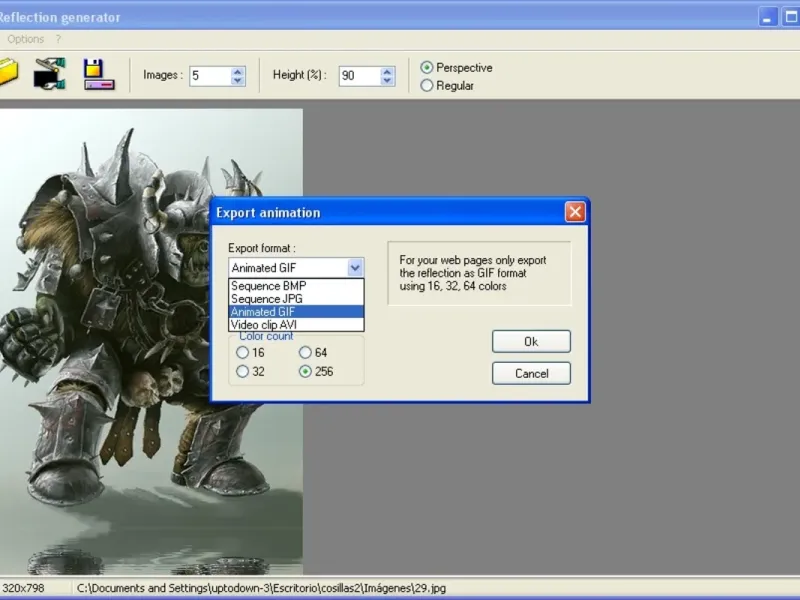Select the Perspective radio button
The height and width of the screenshot is (600, 800).
point(427,68)
